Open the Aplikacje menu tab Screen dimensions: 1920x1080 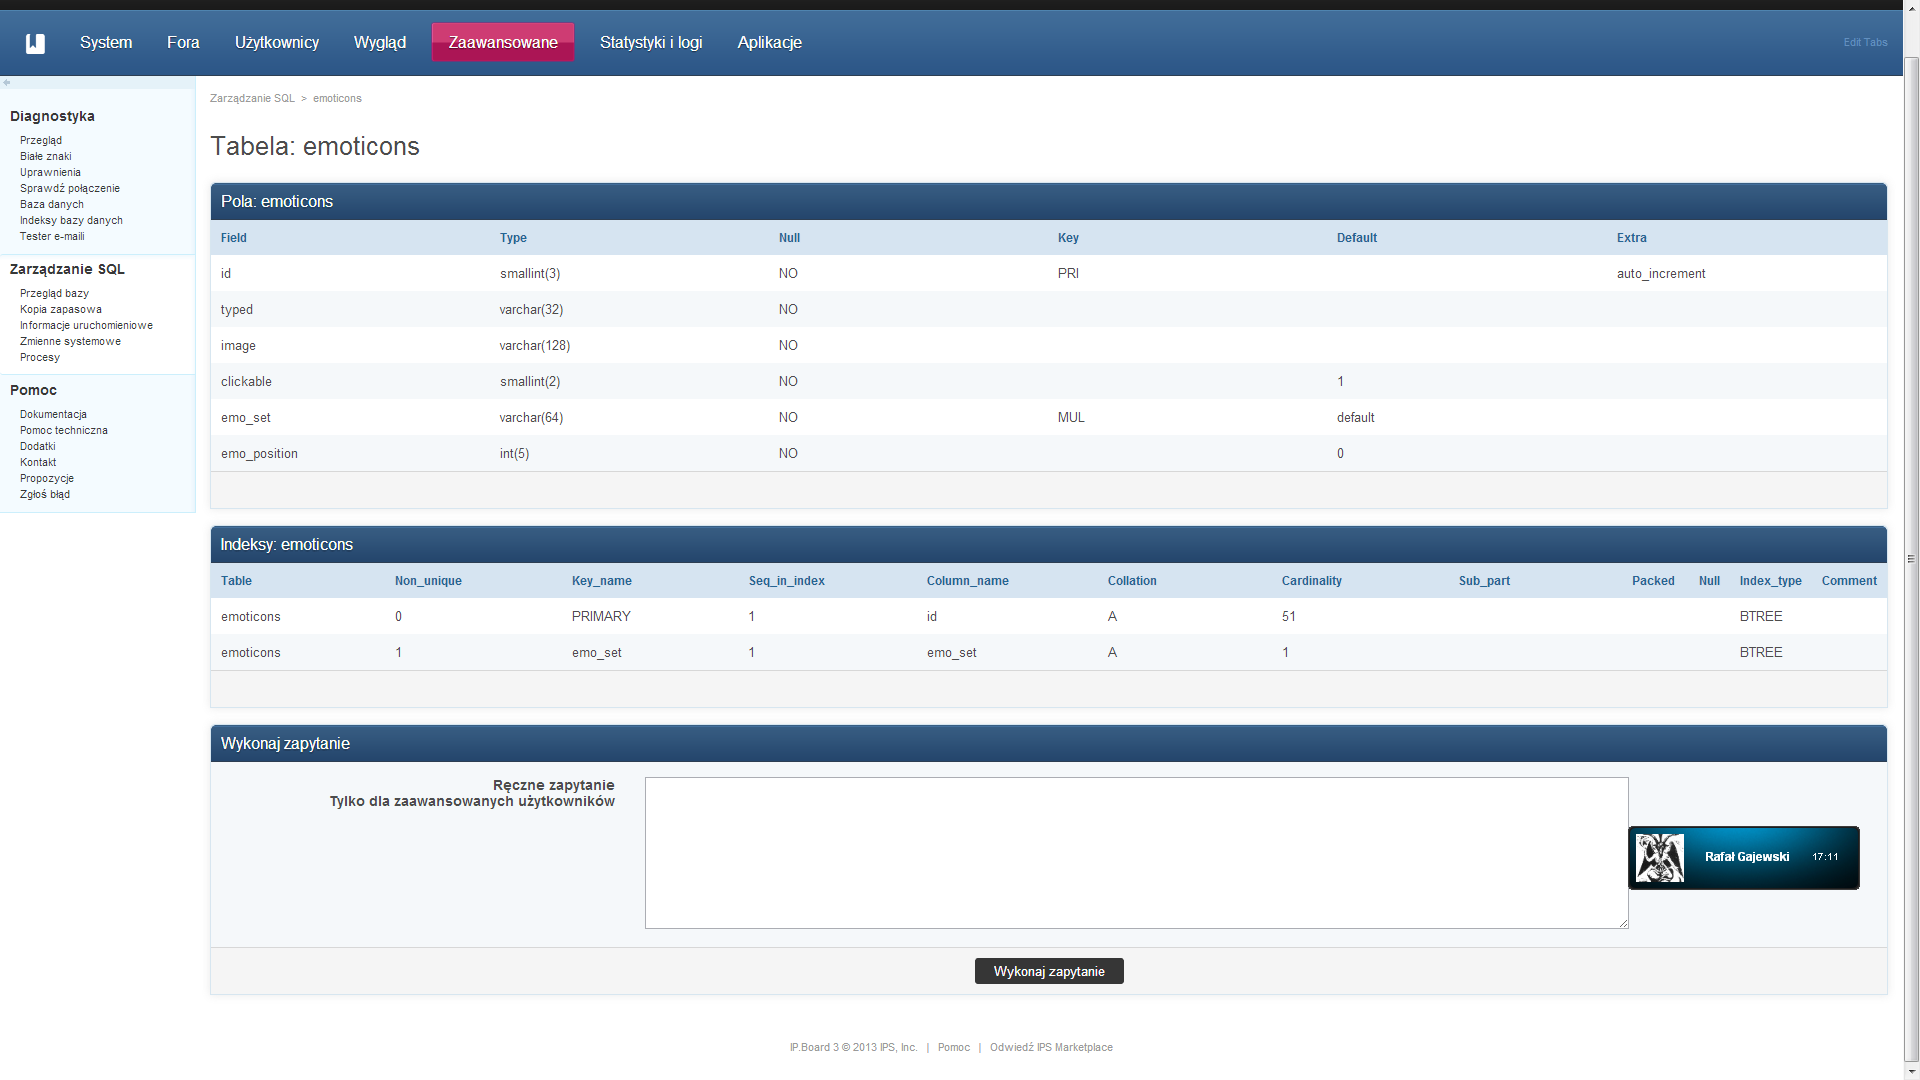pyautogui.click(x=769, y=43)
